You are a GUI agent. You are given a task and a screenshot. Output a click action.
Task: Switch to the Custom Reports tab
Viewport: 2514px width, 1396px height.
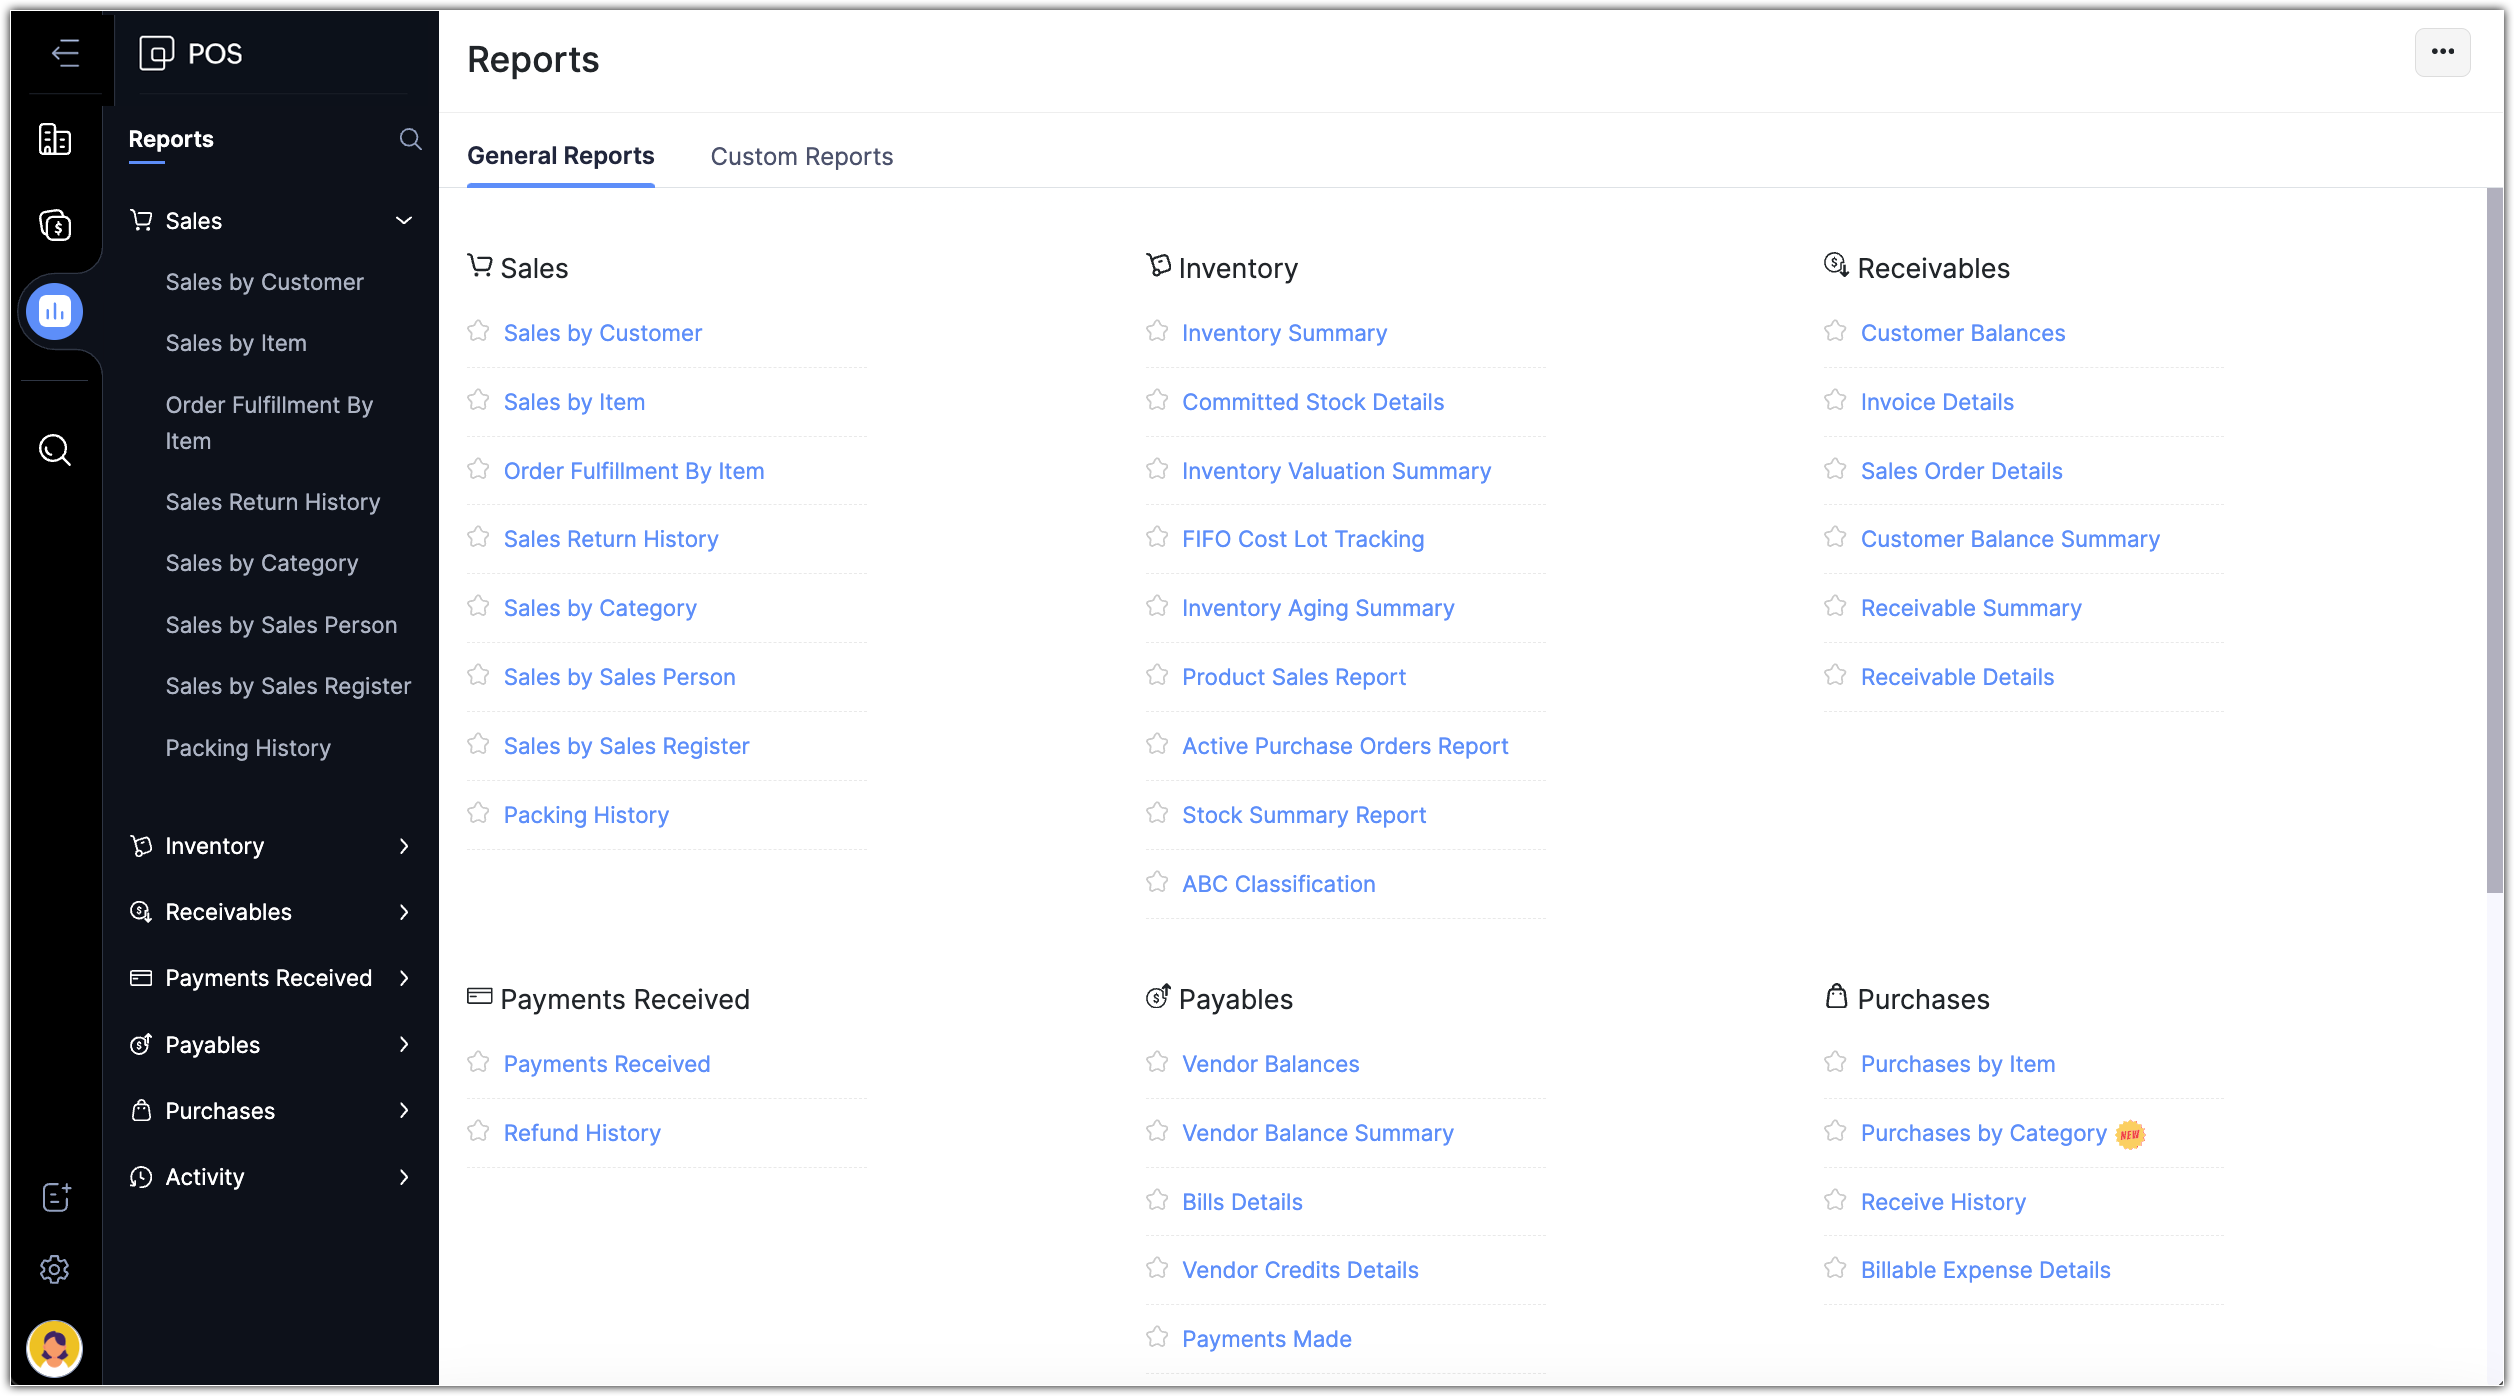tap(801, 157)
